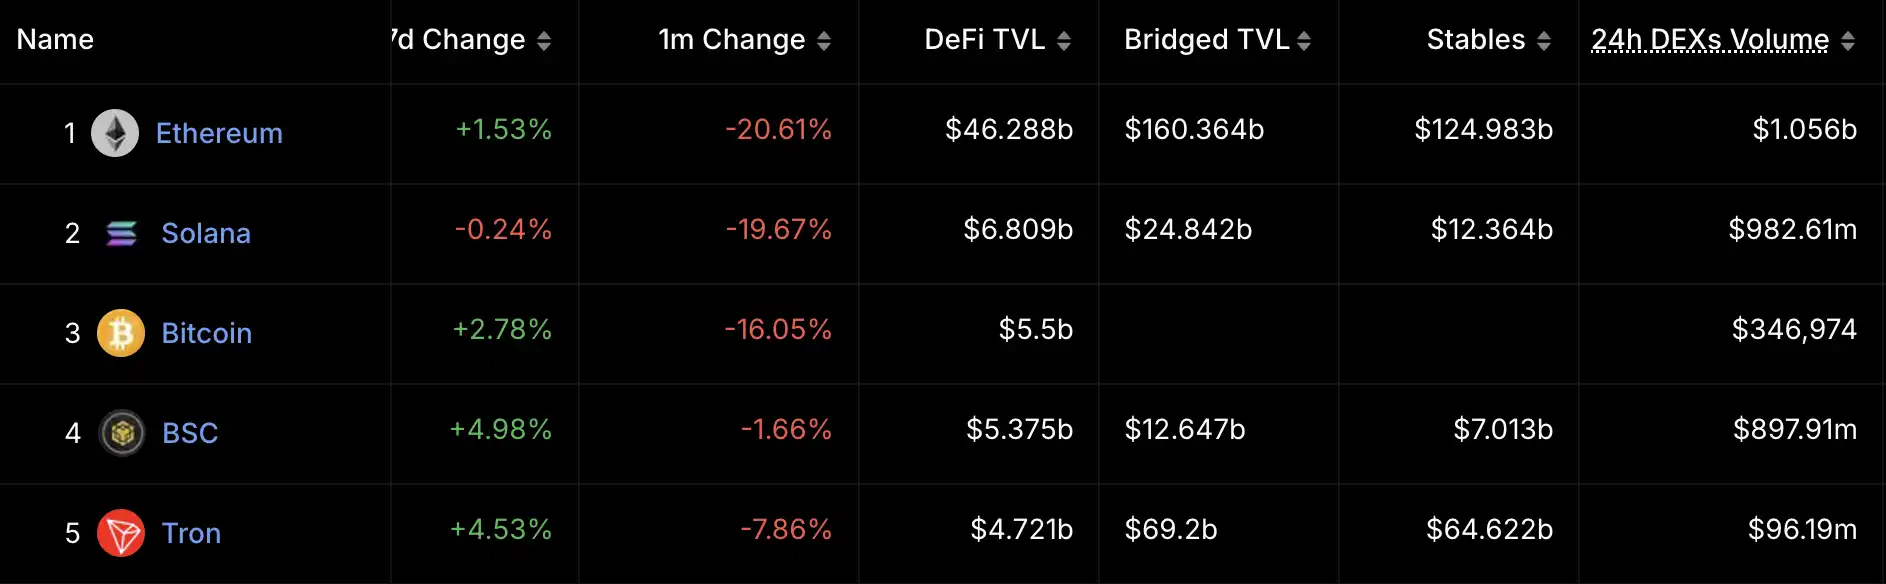Click the DeFi TVL header text
Screen dimensions: 1886x584
pyautogui.click(x=984, y=40)
